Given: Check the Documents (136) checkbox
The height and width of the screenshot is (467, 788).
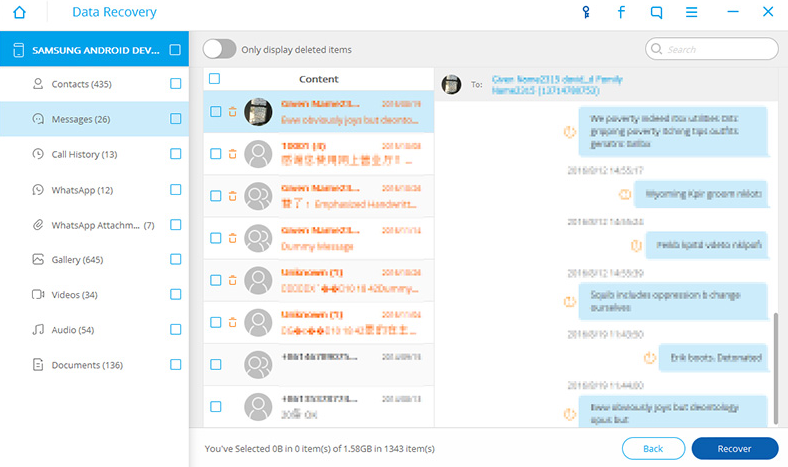Looking at the screenshot, I should coord(175,364).
